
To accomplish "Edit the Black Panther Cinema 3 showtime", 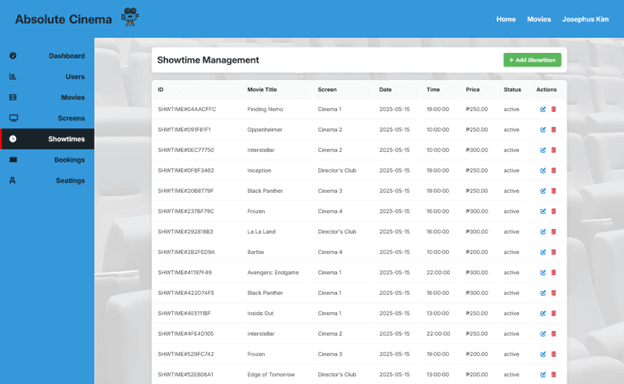I will click(x=543, y=191).
